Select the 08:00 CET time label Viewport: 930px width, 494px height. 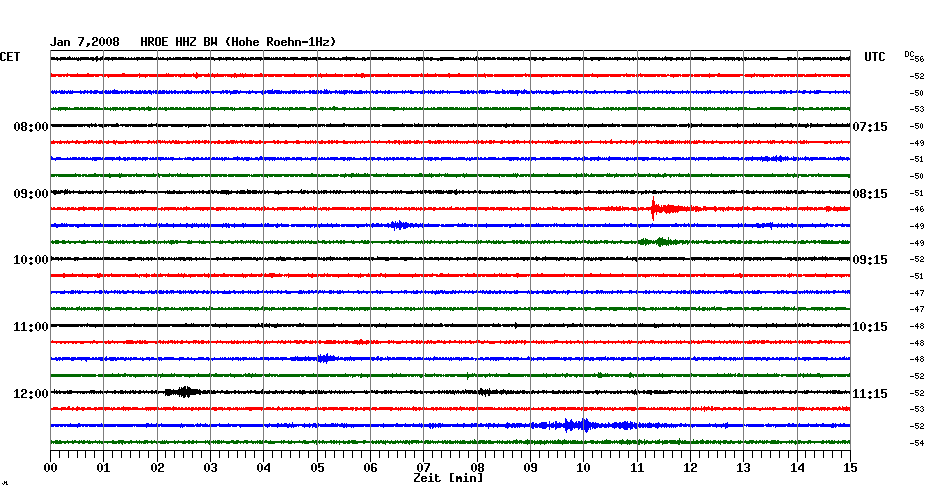(x=31, y=127)
